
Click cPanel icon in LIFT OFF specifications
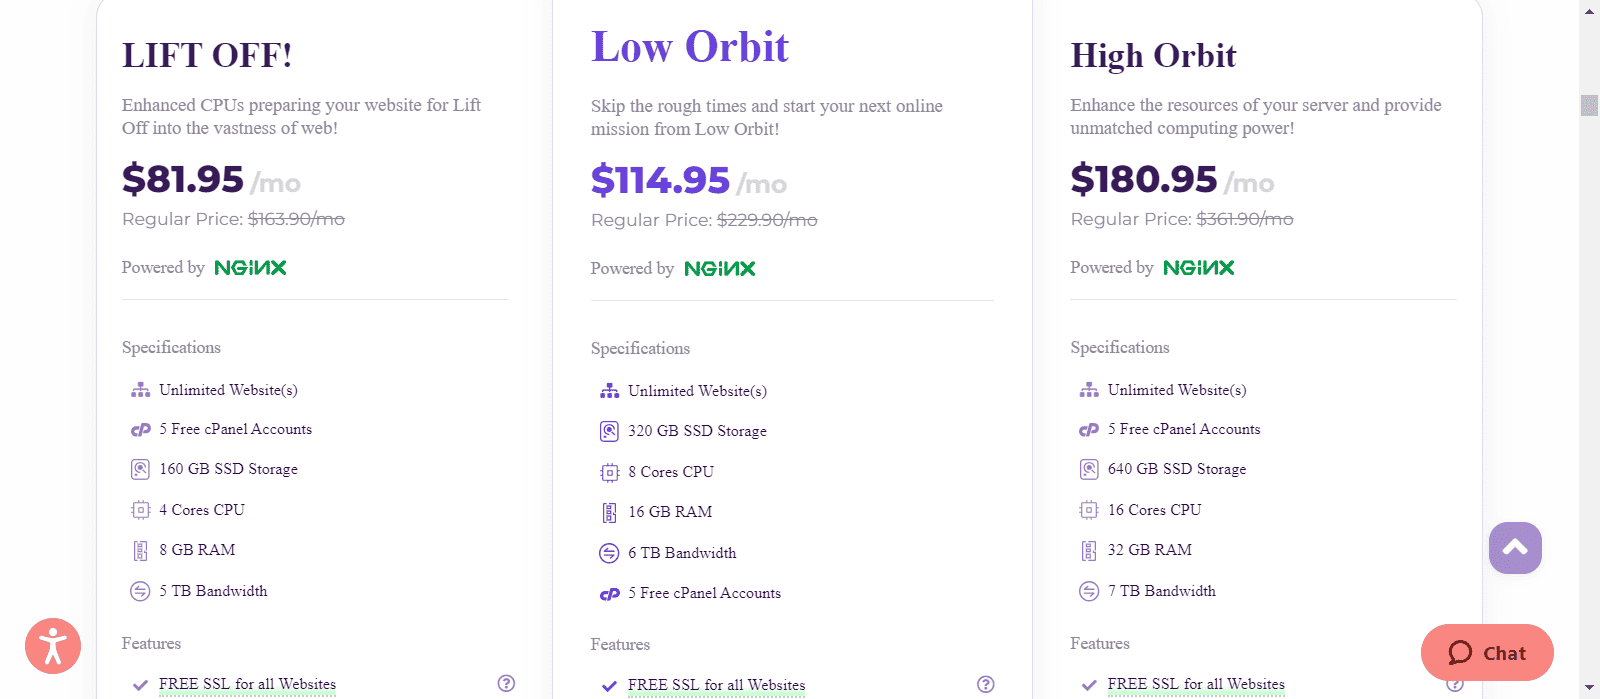click(141, 430)
